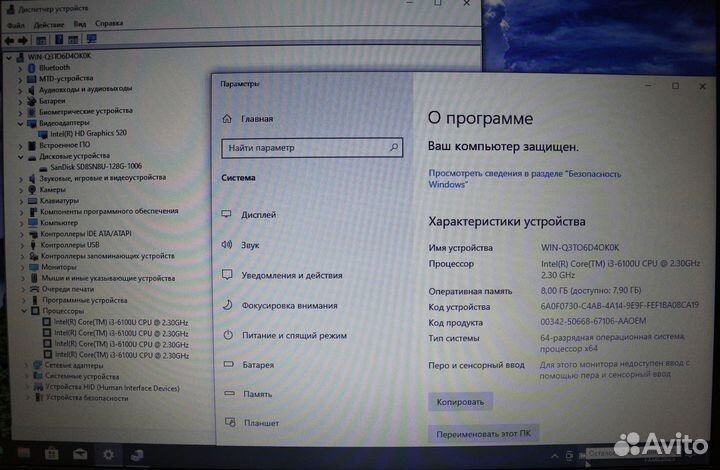This screenshot has height=470, width=720.
Task: Collapse the Видеоадаптеры category
Action: tap(20, 123)
